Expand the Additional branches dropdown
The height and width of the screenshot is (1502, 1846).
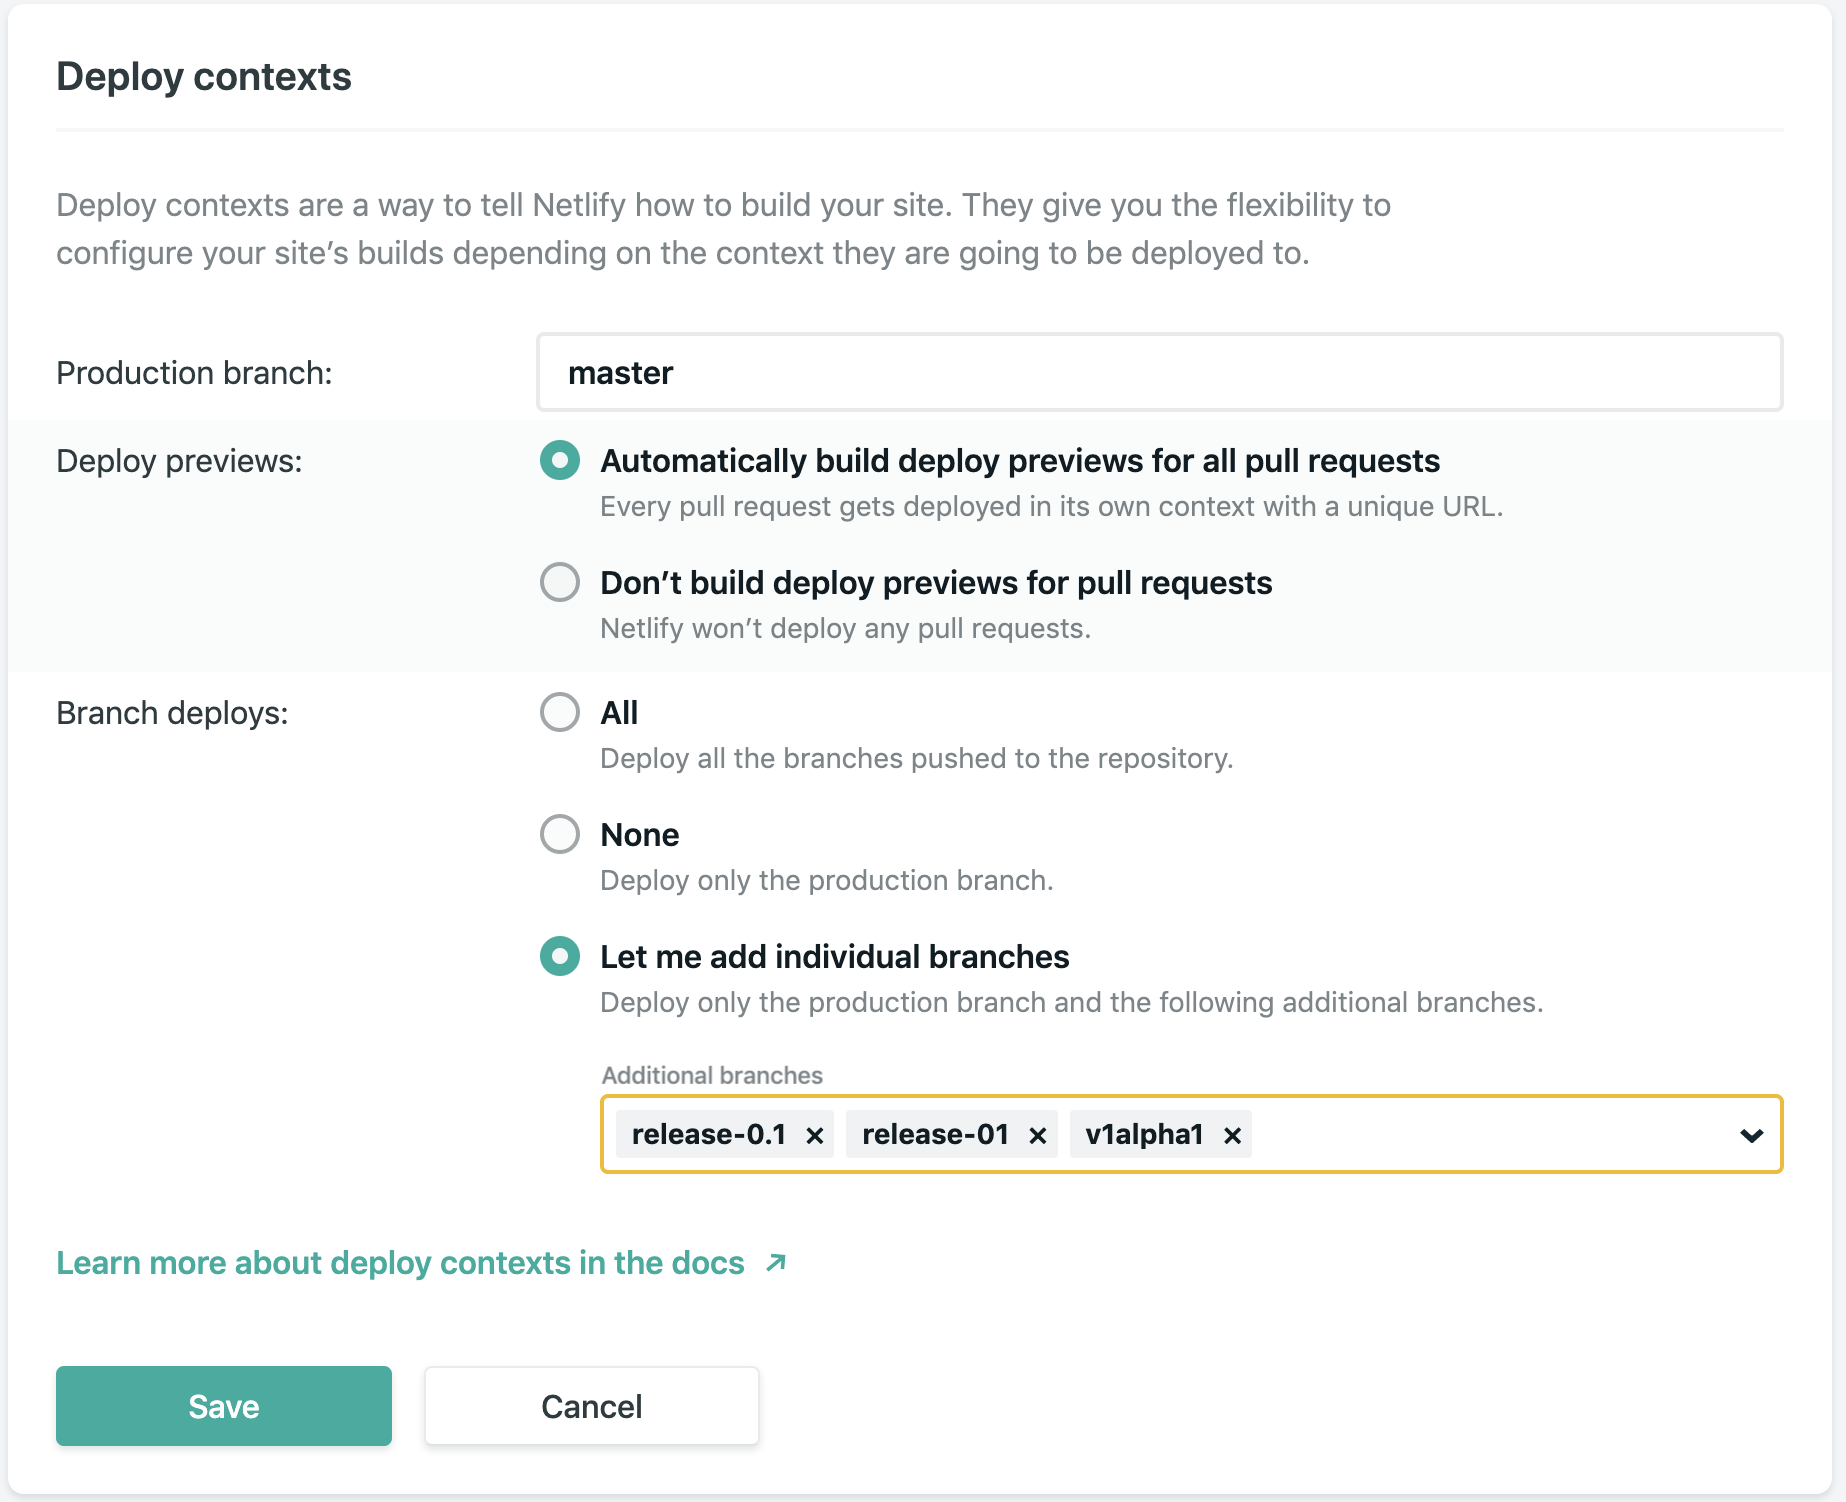1749,1135
